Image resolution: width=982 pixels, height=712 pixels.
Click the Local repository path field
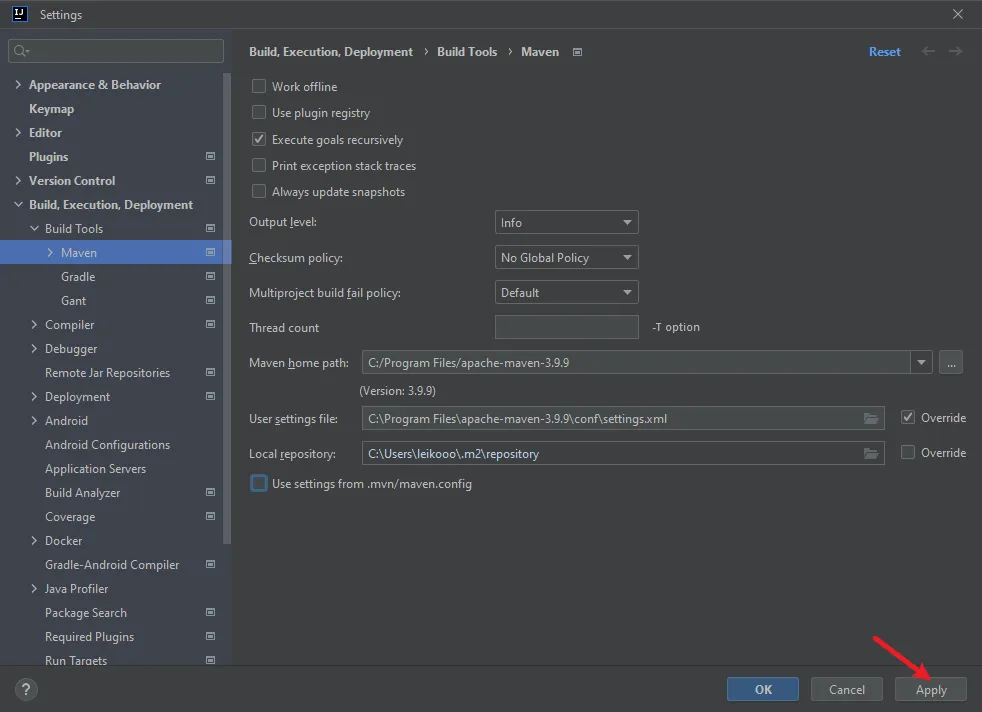(623, 453)
